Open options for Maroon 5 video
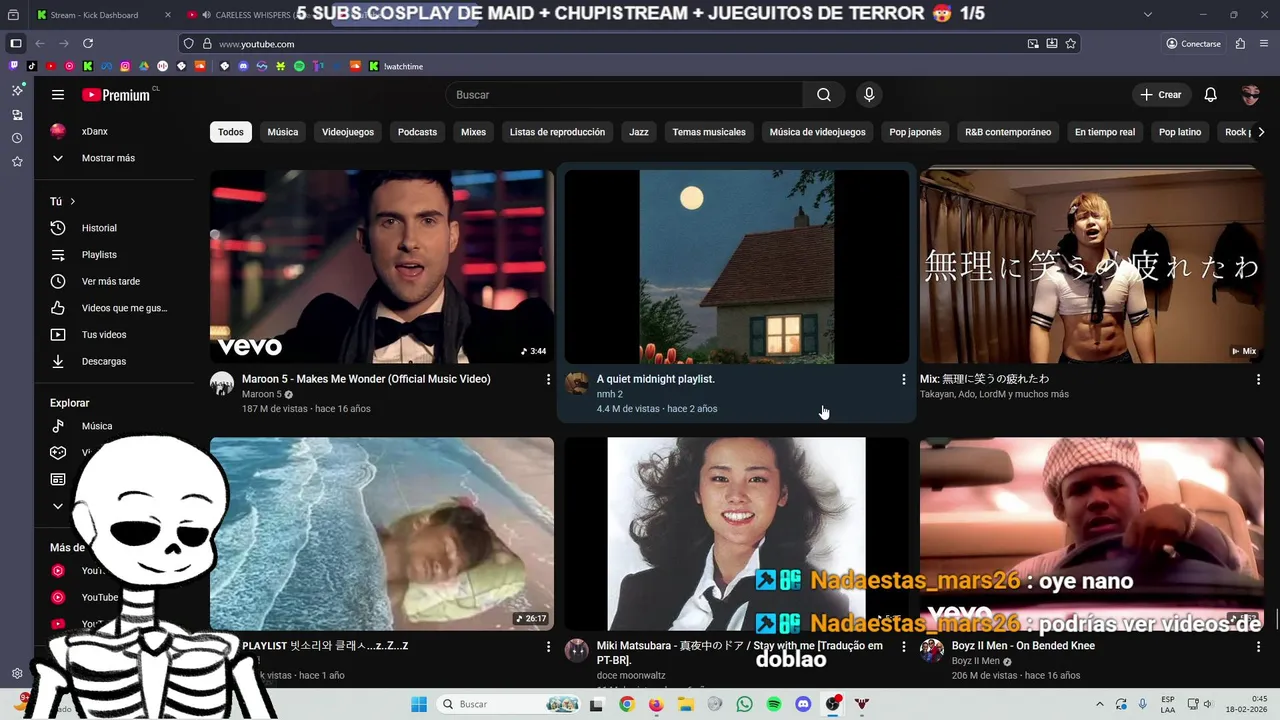The height and width of the screenshot is (720, 1280). (548, 380)
